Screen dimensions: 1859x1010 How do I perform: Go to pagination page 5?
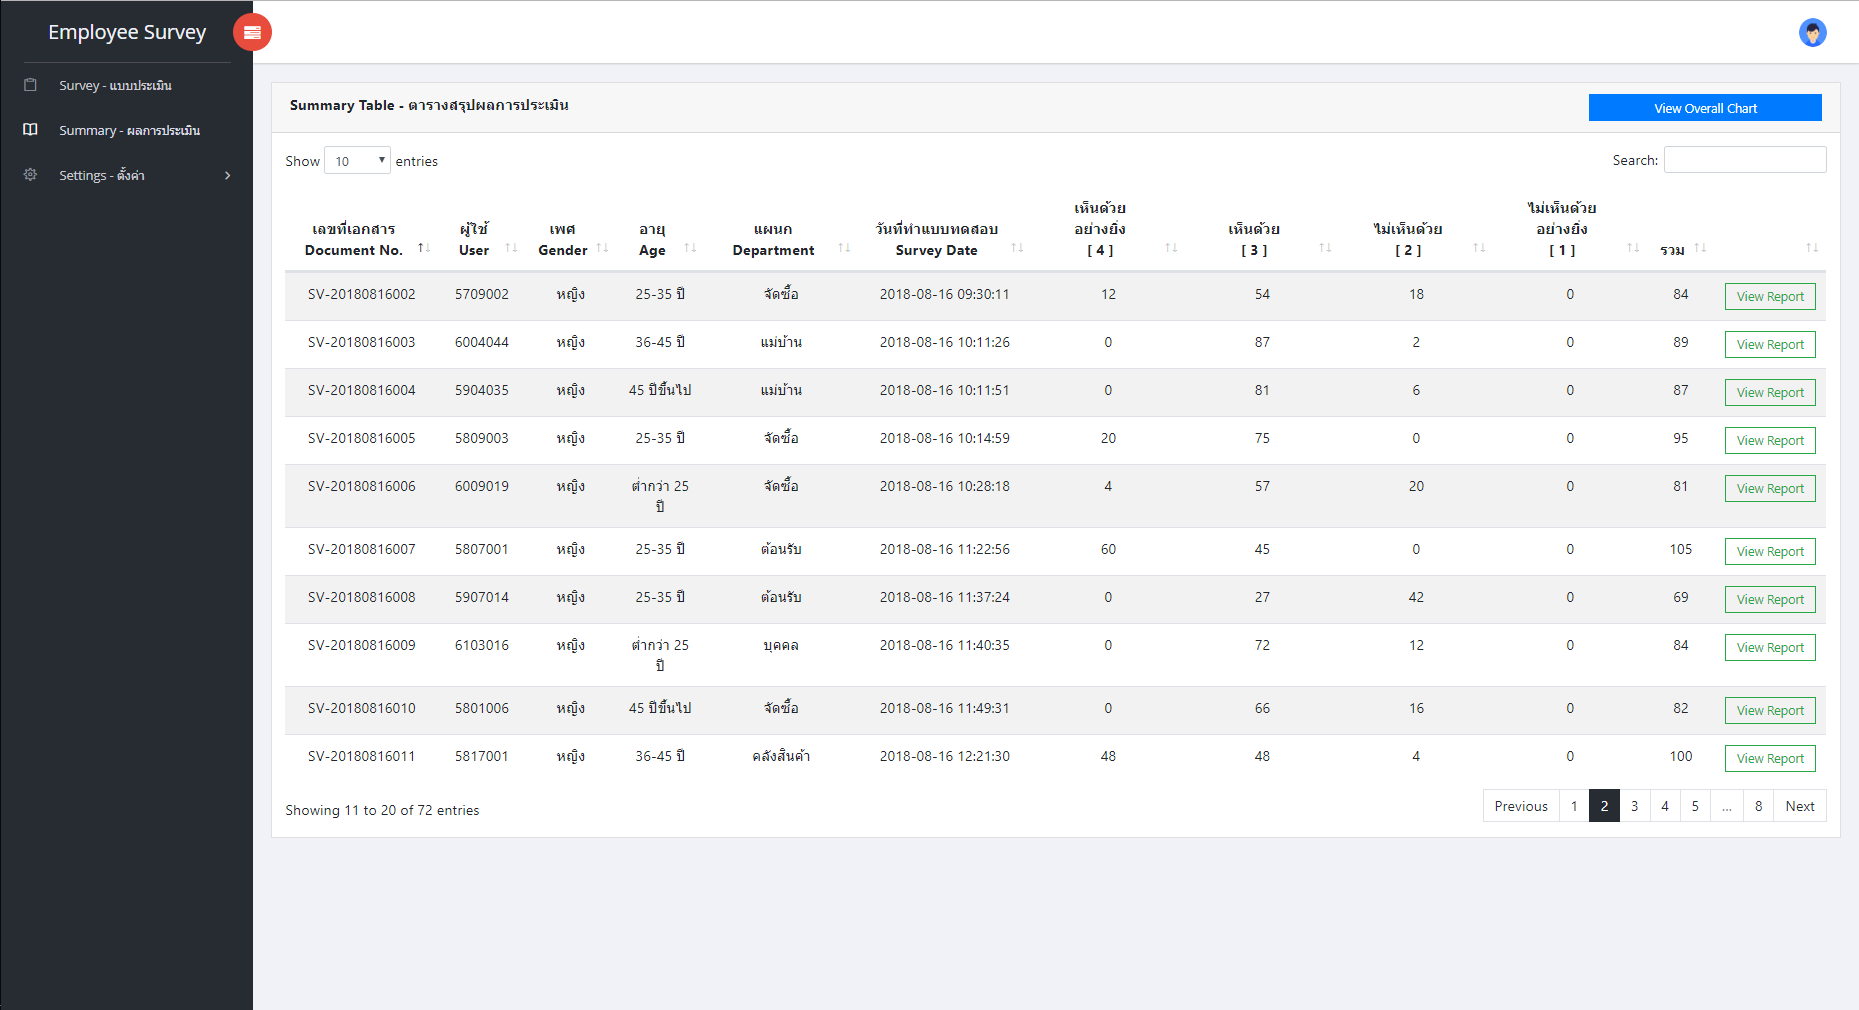point(1695,806)
